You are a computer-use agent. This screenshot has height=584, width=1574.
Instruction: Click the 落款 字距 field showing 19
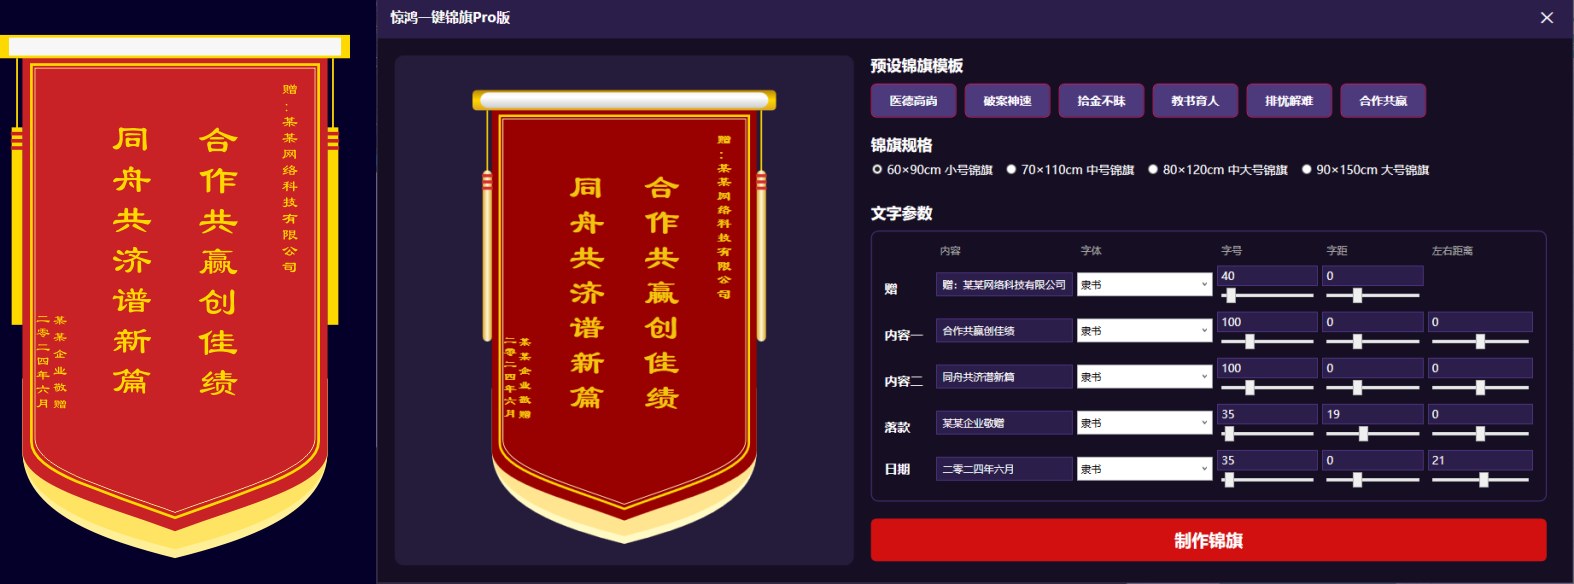[1372, 414]
